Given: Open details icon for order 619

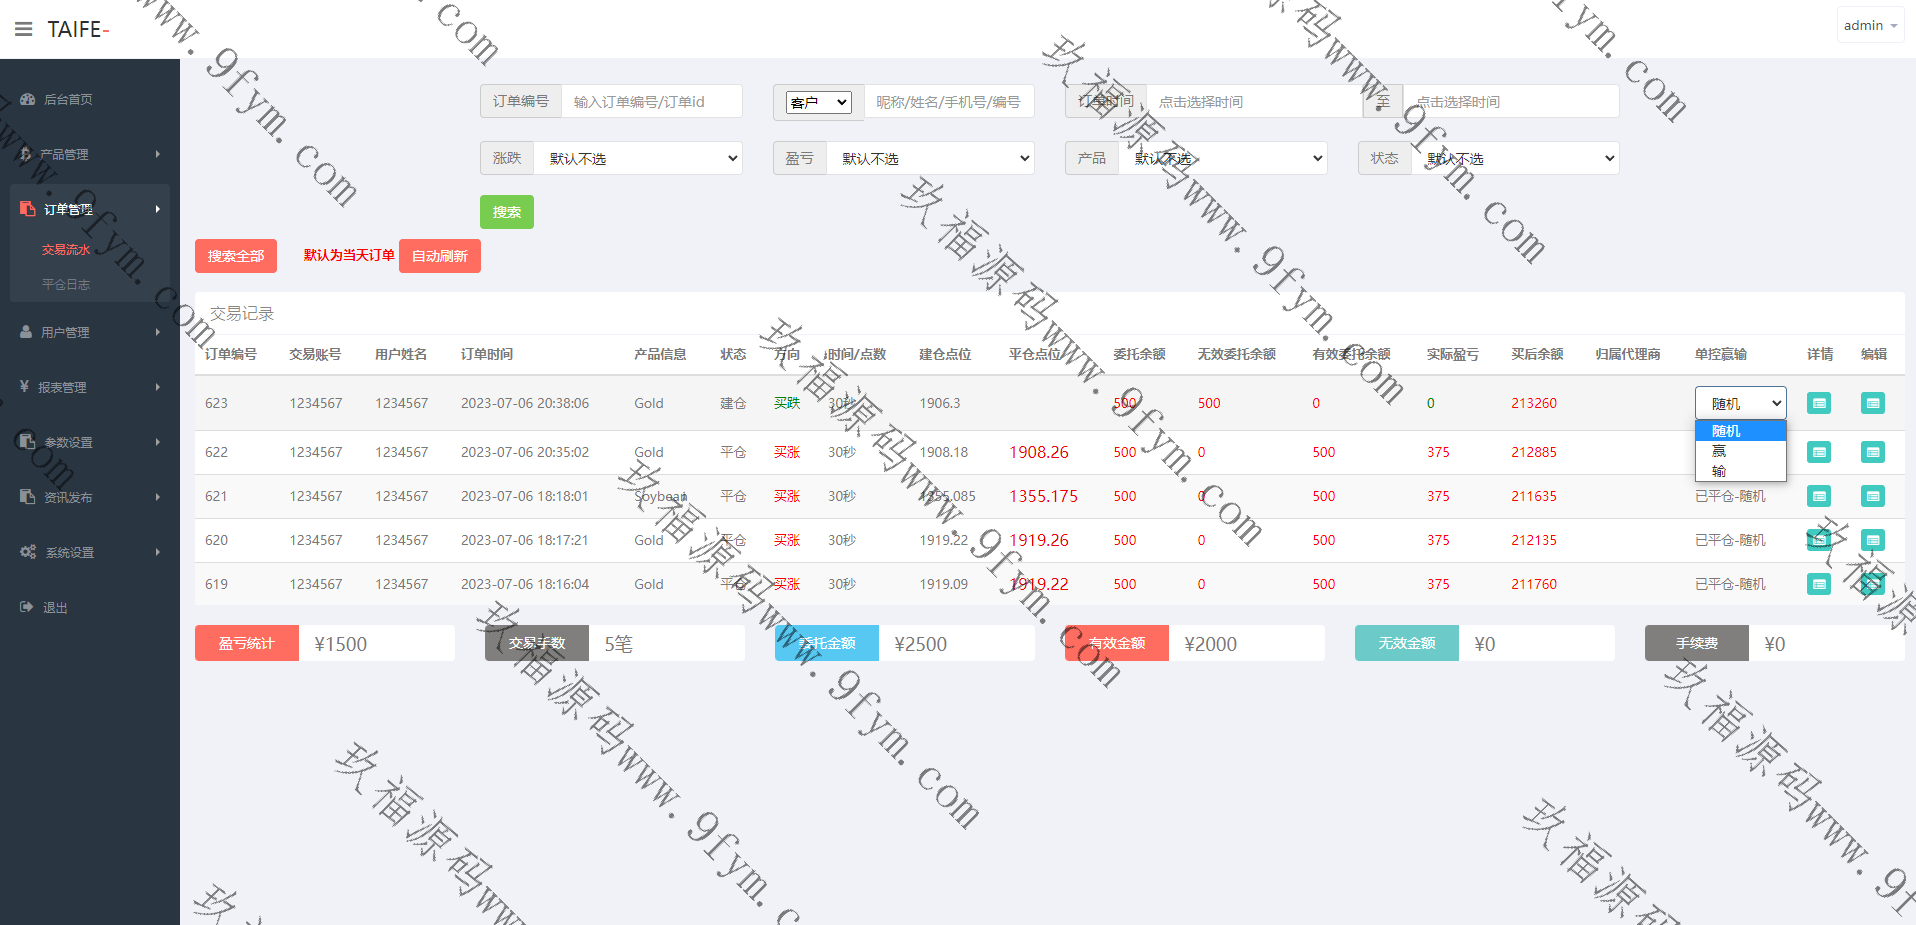Looking at the screenshot, I should pos(1819,584).
